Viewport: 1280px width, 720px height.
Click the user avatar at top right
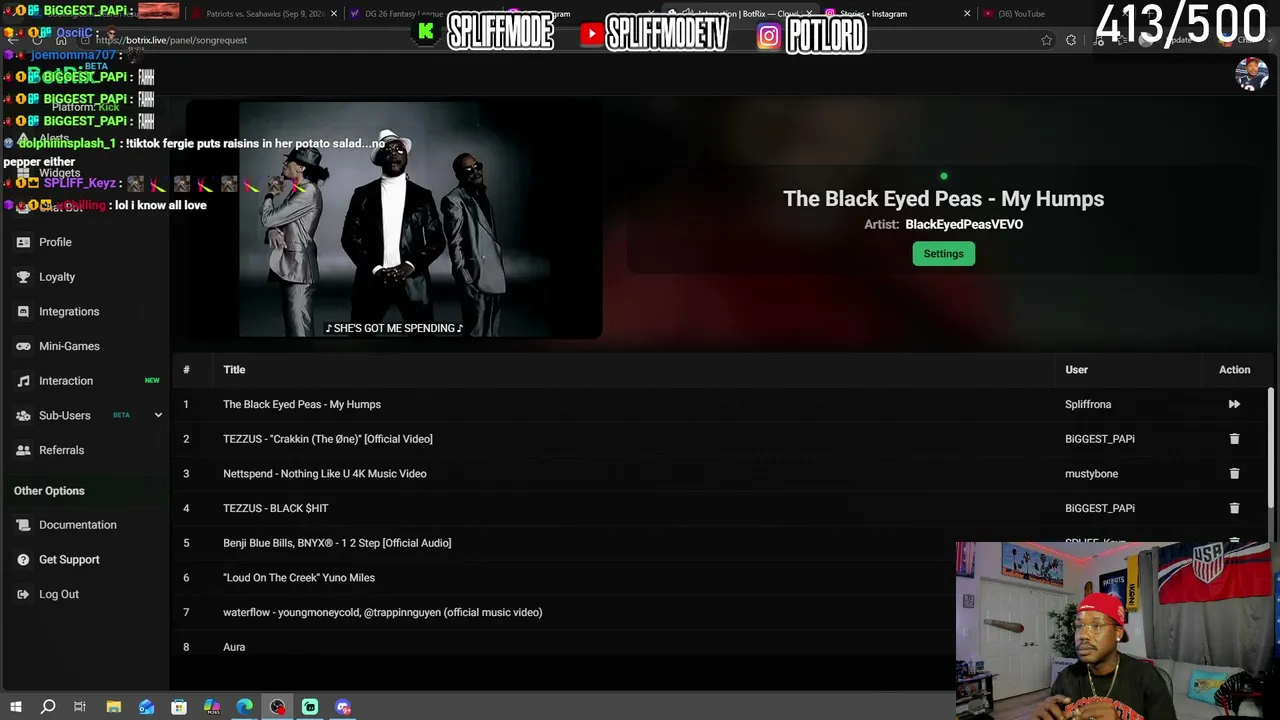(x=1252, y=74)
